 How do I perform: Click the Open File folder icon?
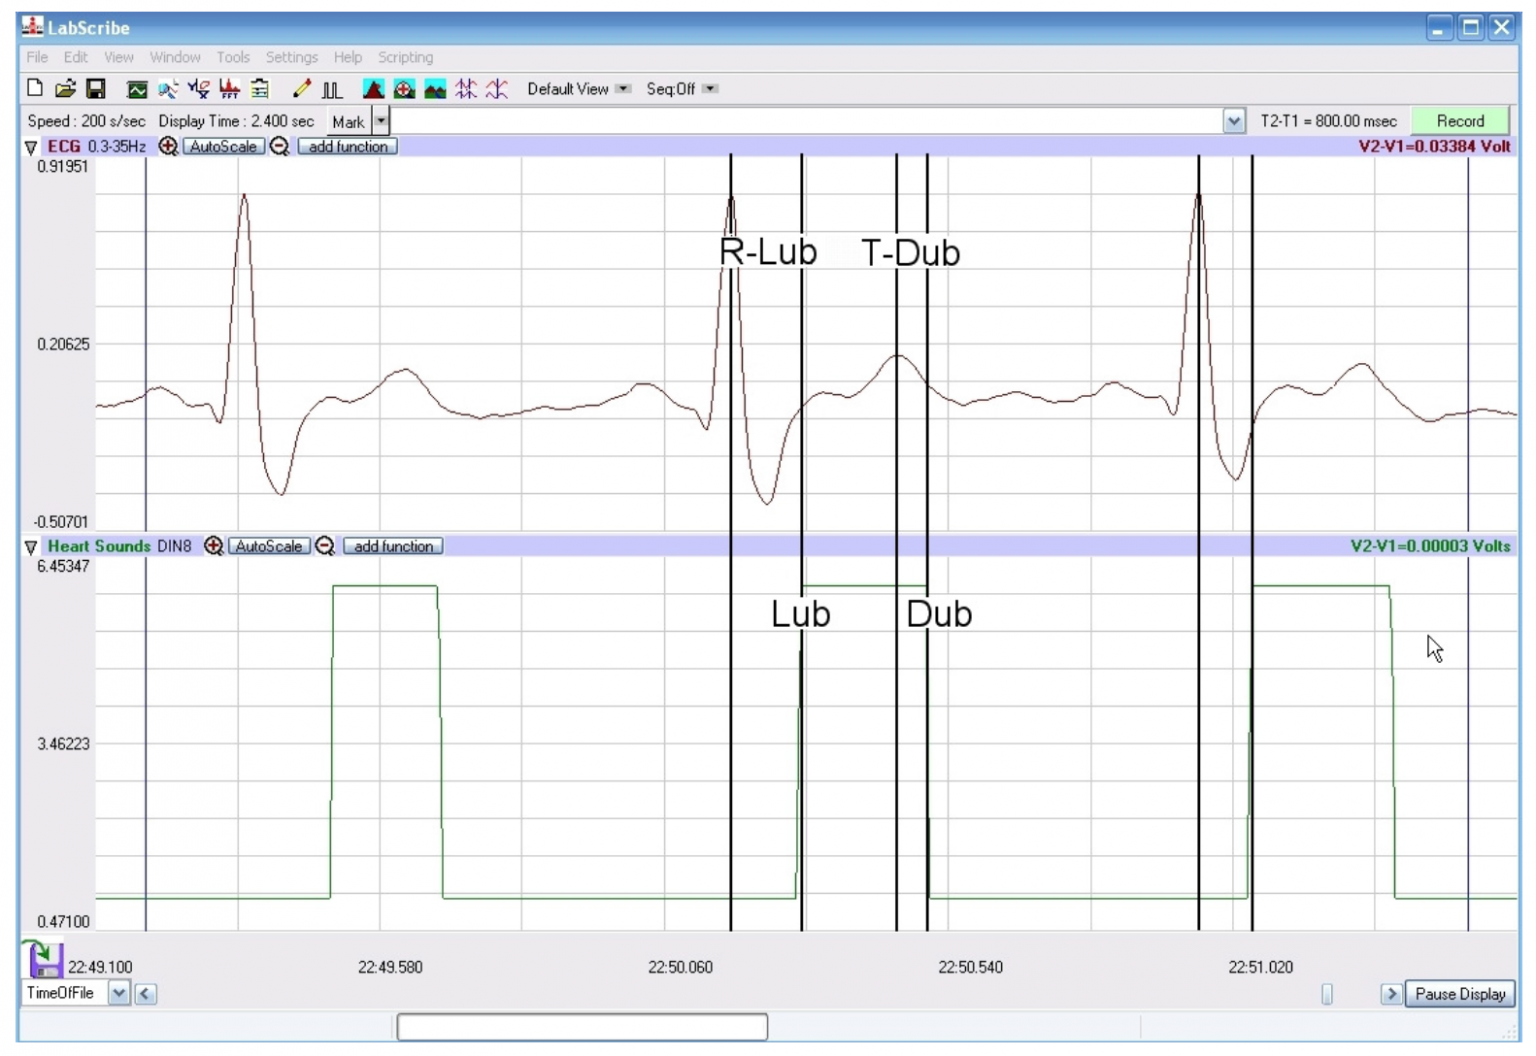tap(65, 89)
